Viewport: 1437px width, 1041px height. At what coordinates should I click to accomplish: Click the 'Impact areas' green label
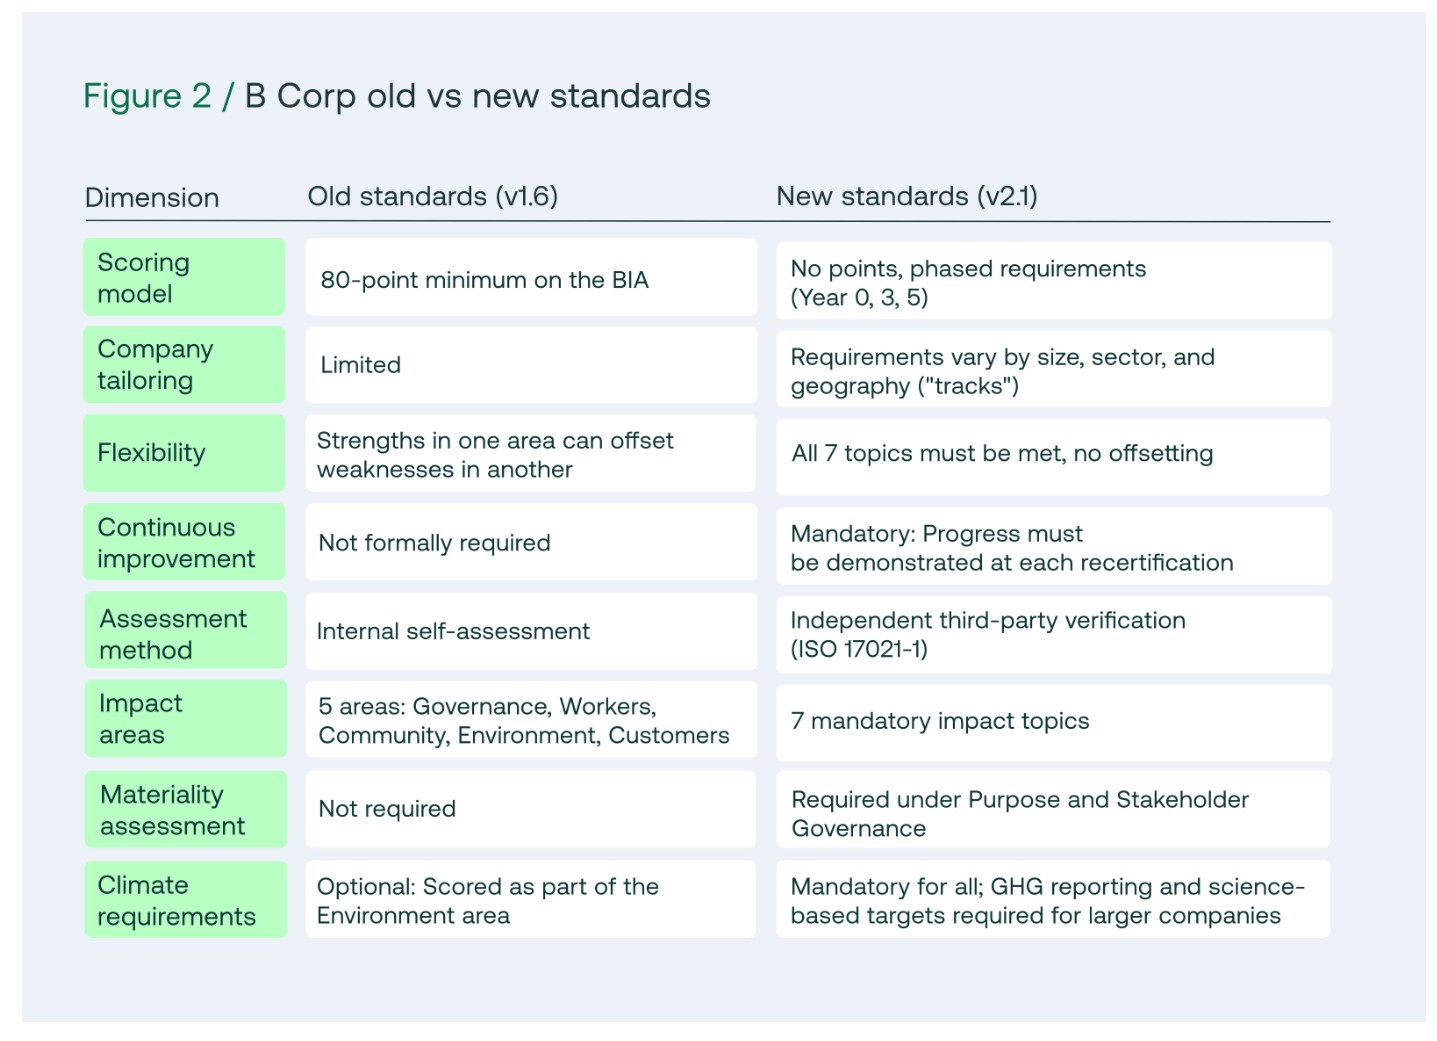(x=185, y=718)
